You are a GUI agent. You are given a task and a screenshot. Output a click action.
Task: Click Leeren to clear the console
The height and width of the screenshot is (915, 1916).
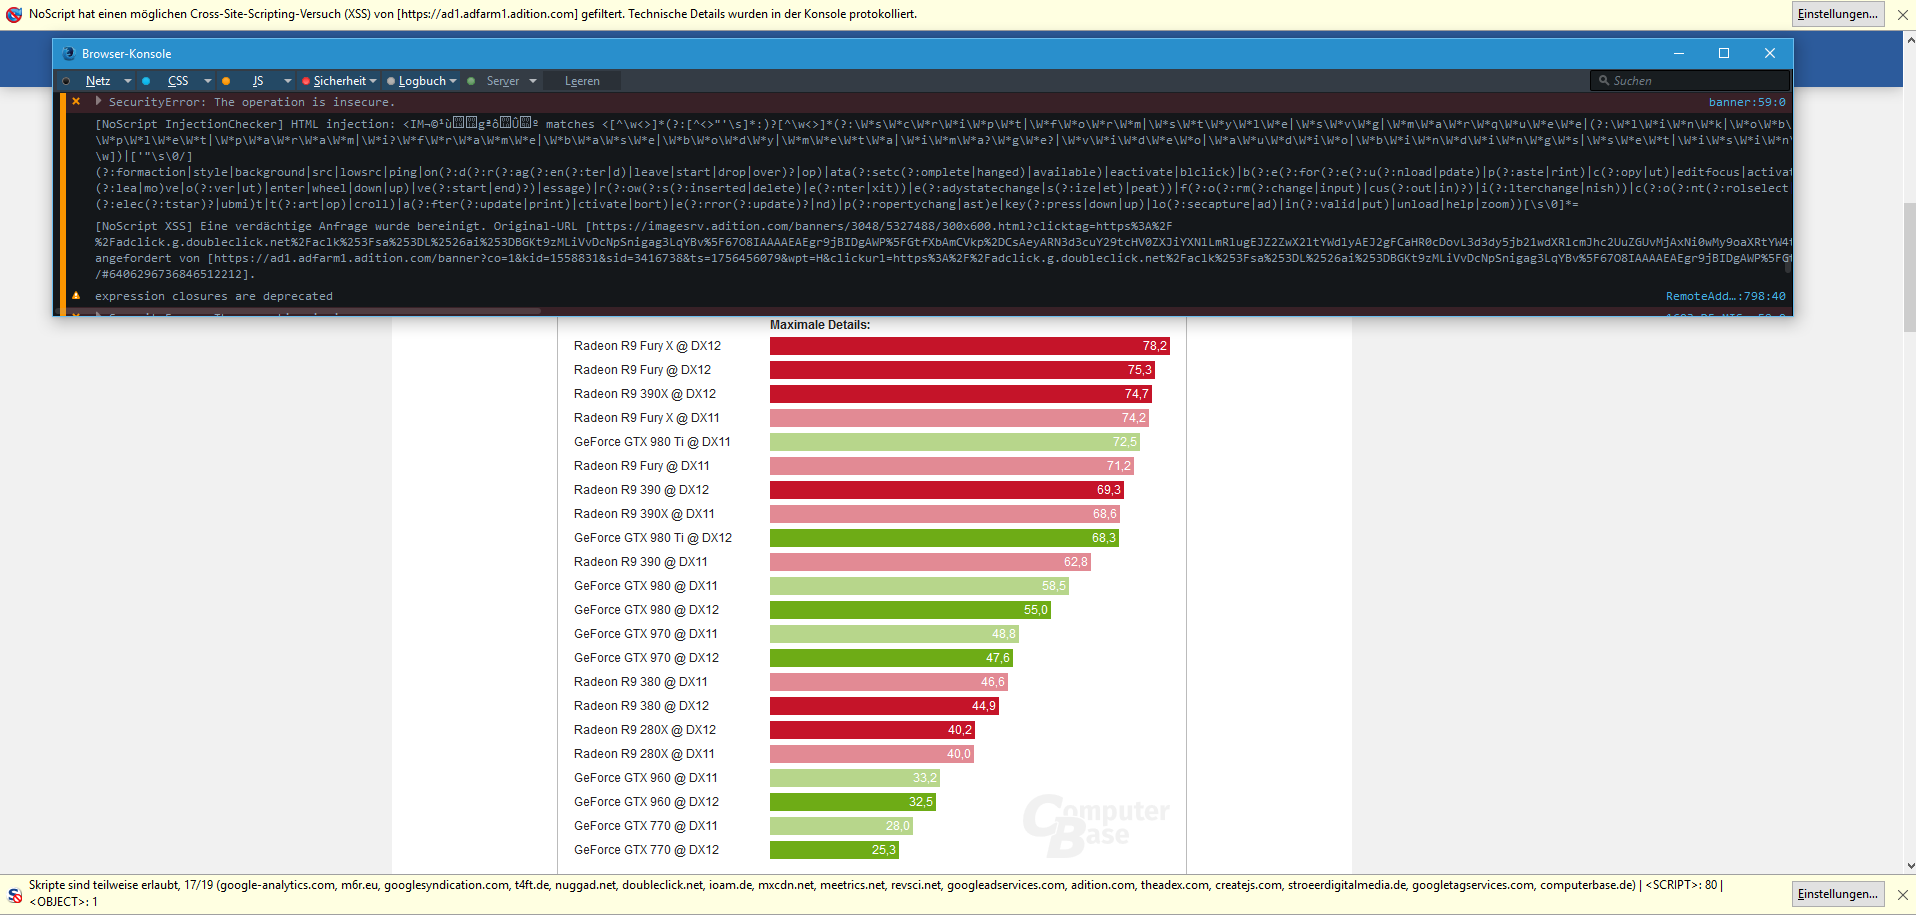(582, 81)
